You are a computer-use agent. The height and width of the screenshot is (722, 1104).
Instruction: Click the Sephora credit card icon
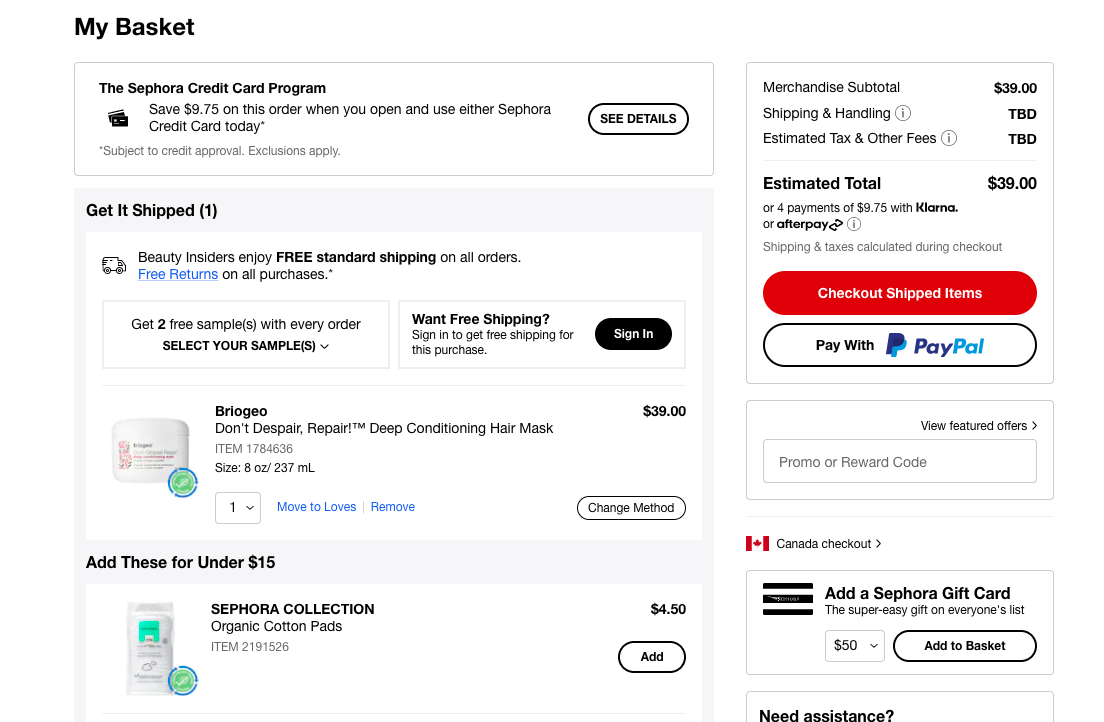[119, 118]
